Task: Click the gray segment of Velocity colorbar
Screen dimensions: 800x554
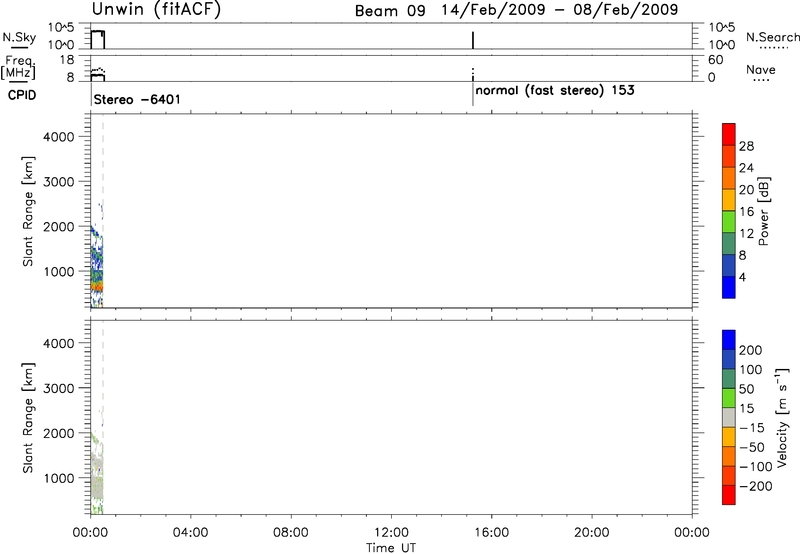Action: click(x=729, y=417)
